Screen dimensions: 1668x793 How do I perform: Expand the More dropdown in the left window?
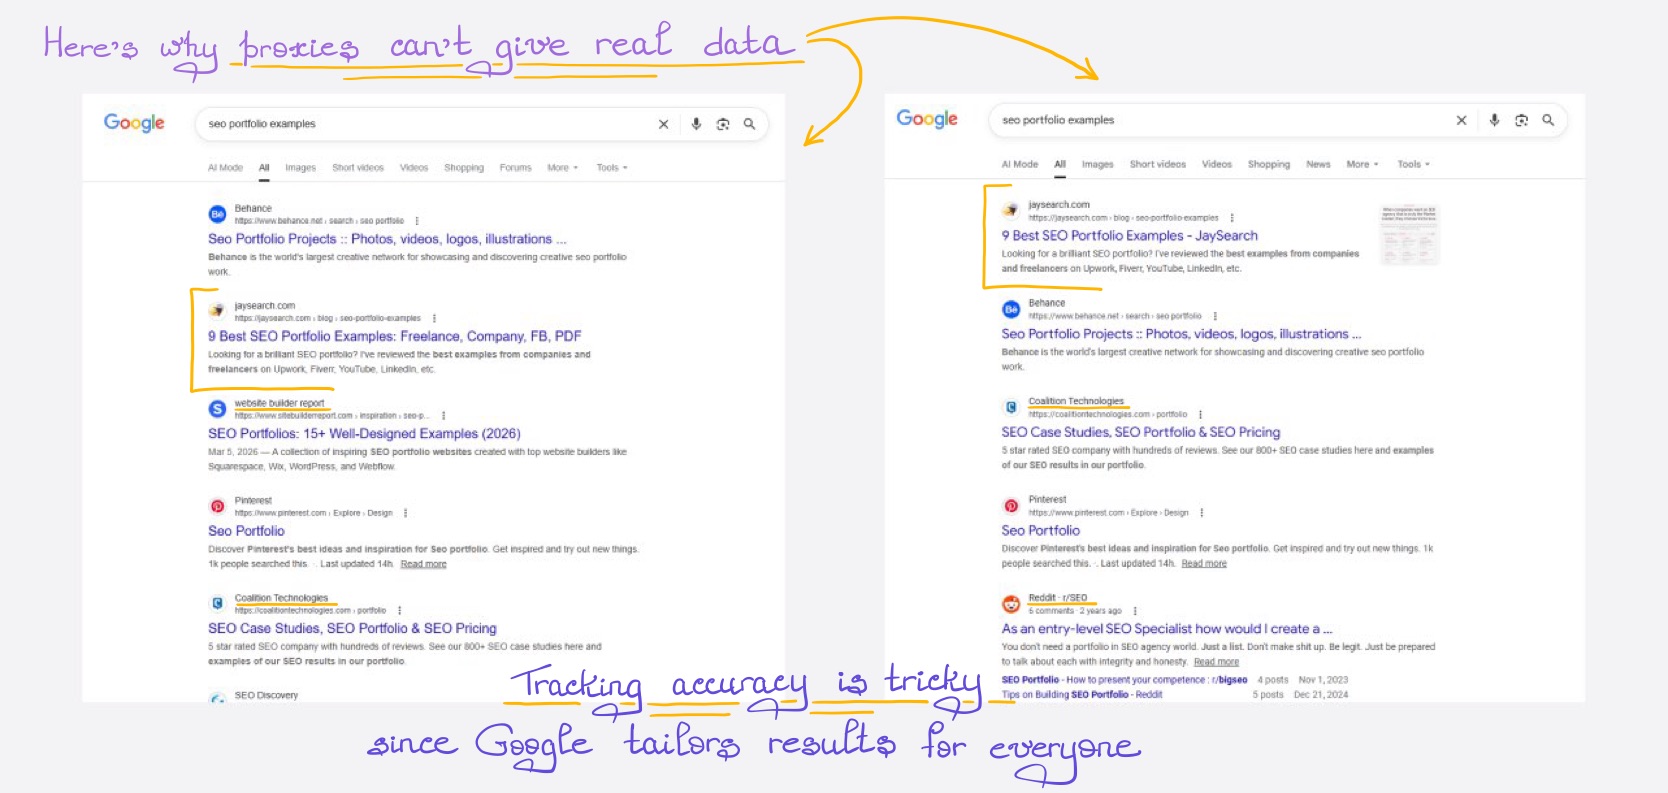[x=562, y=168]
